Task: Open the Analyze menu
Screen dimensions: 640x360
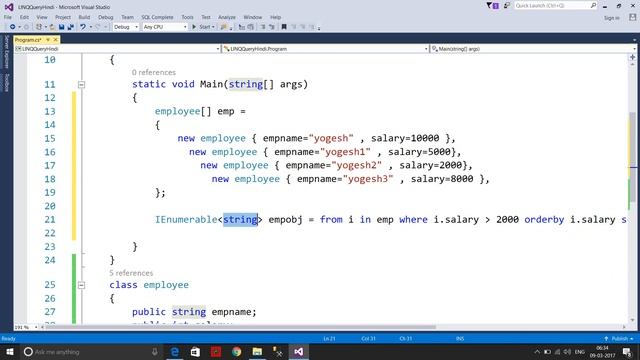Action: pyautogui.click(x=227, y=17)
